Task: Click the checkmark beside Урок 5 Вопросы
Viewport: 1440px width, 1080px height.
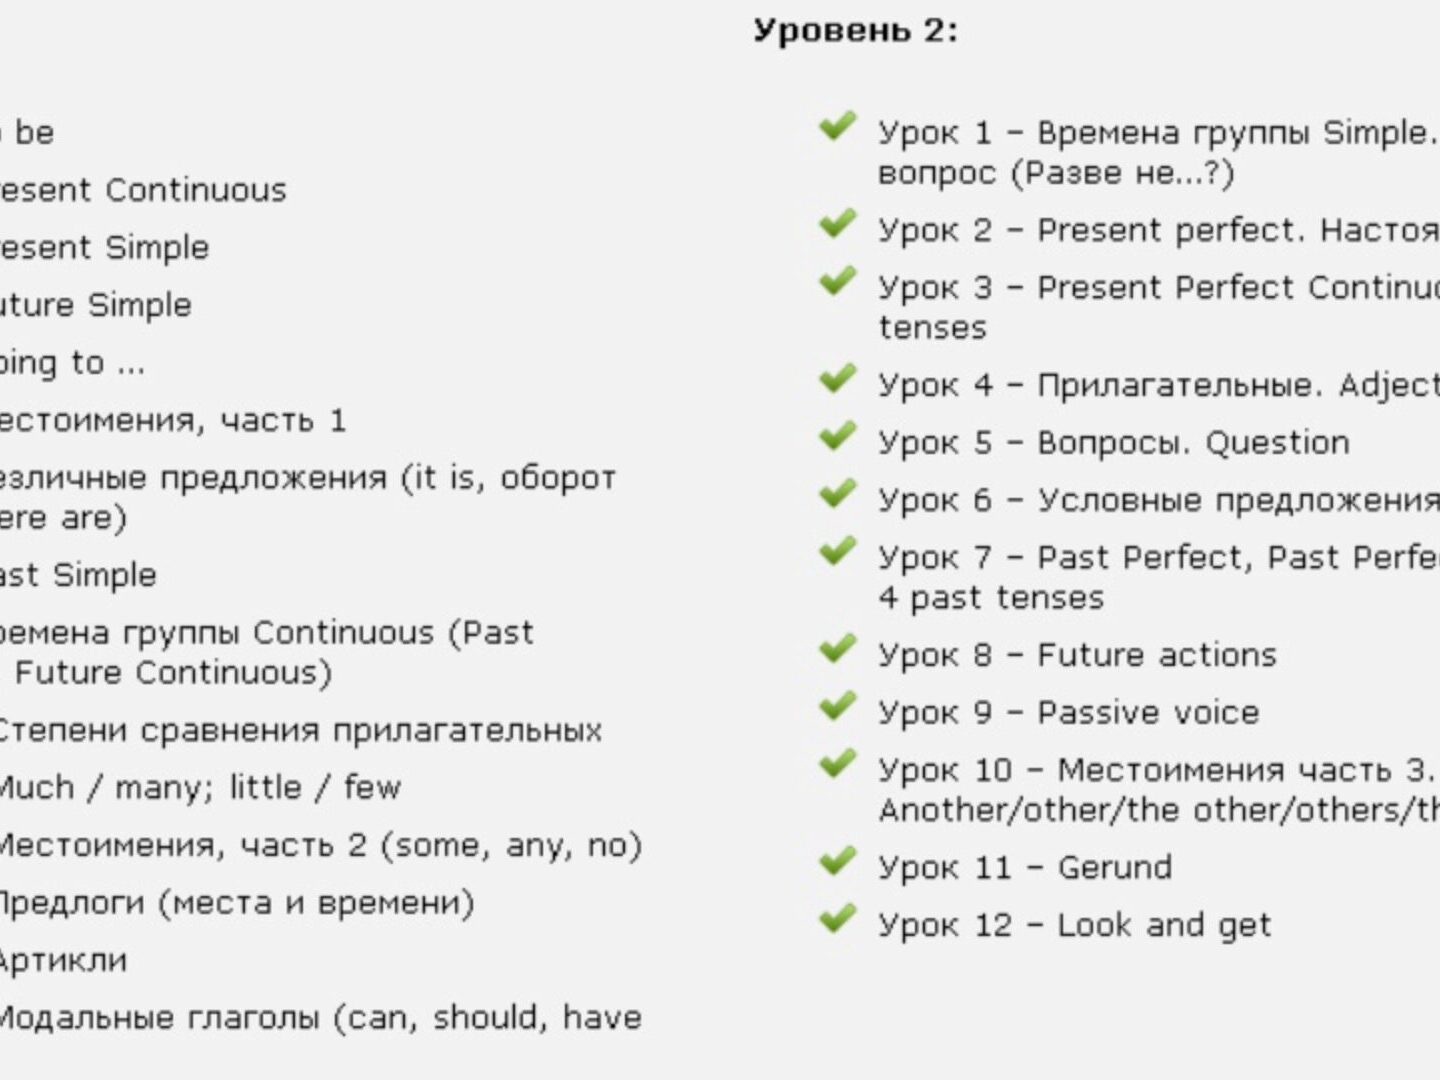Action: point(837,437)
